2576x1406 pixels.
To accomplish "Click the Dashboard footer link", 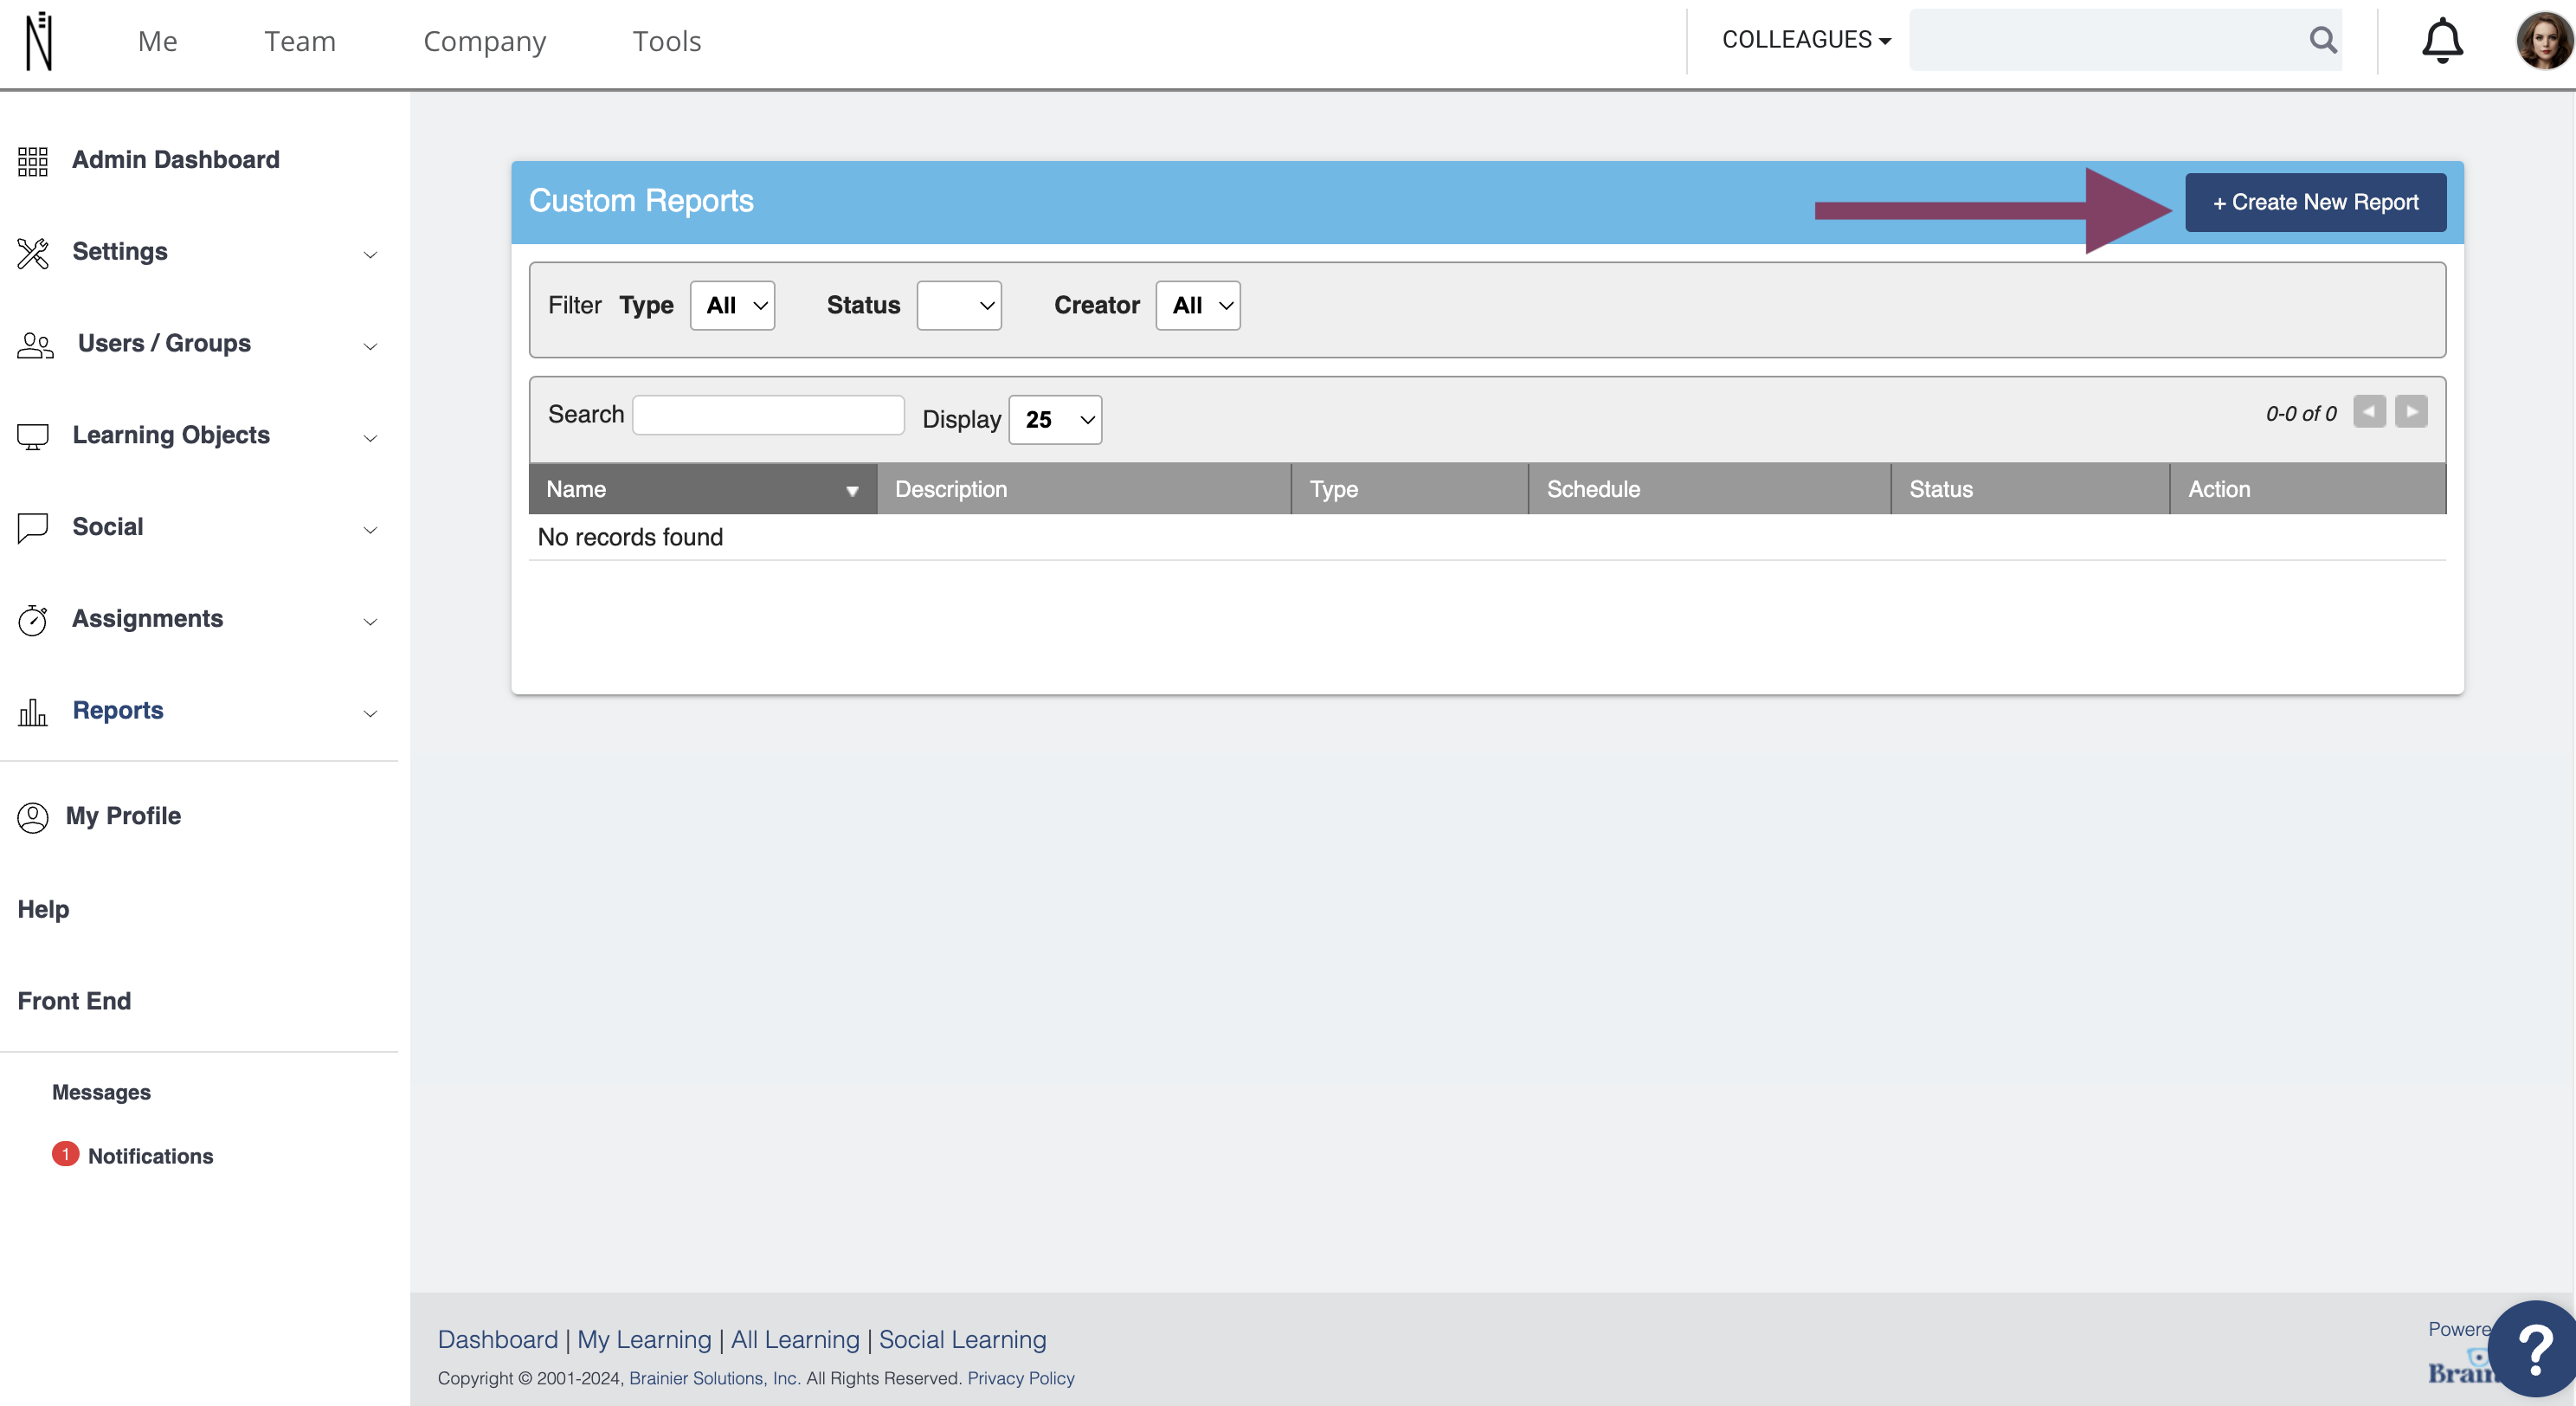I will tap(498, 1339).
